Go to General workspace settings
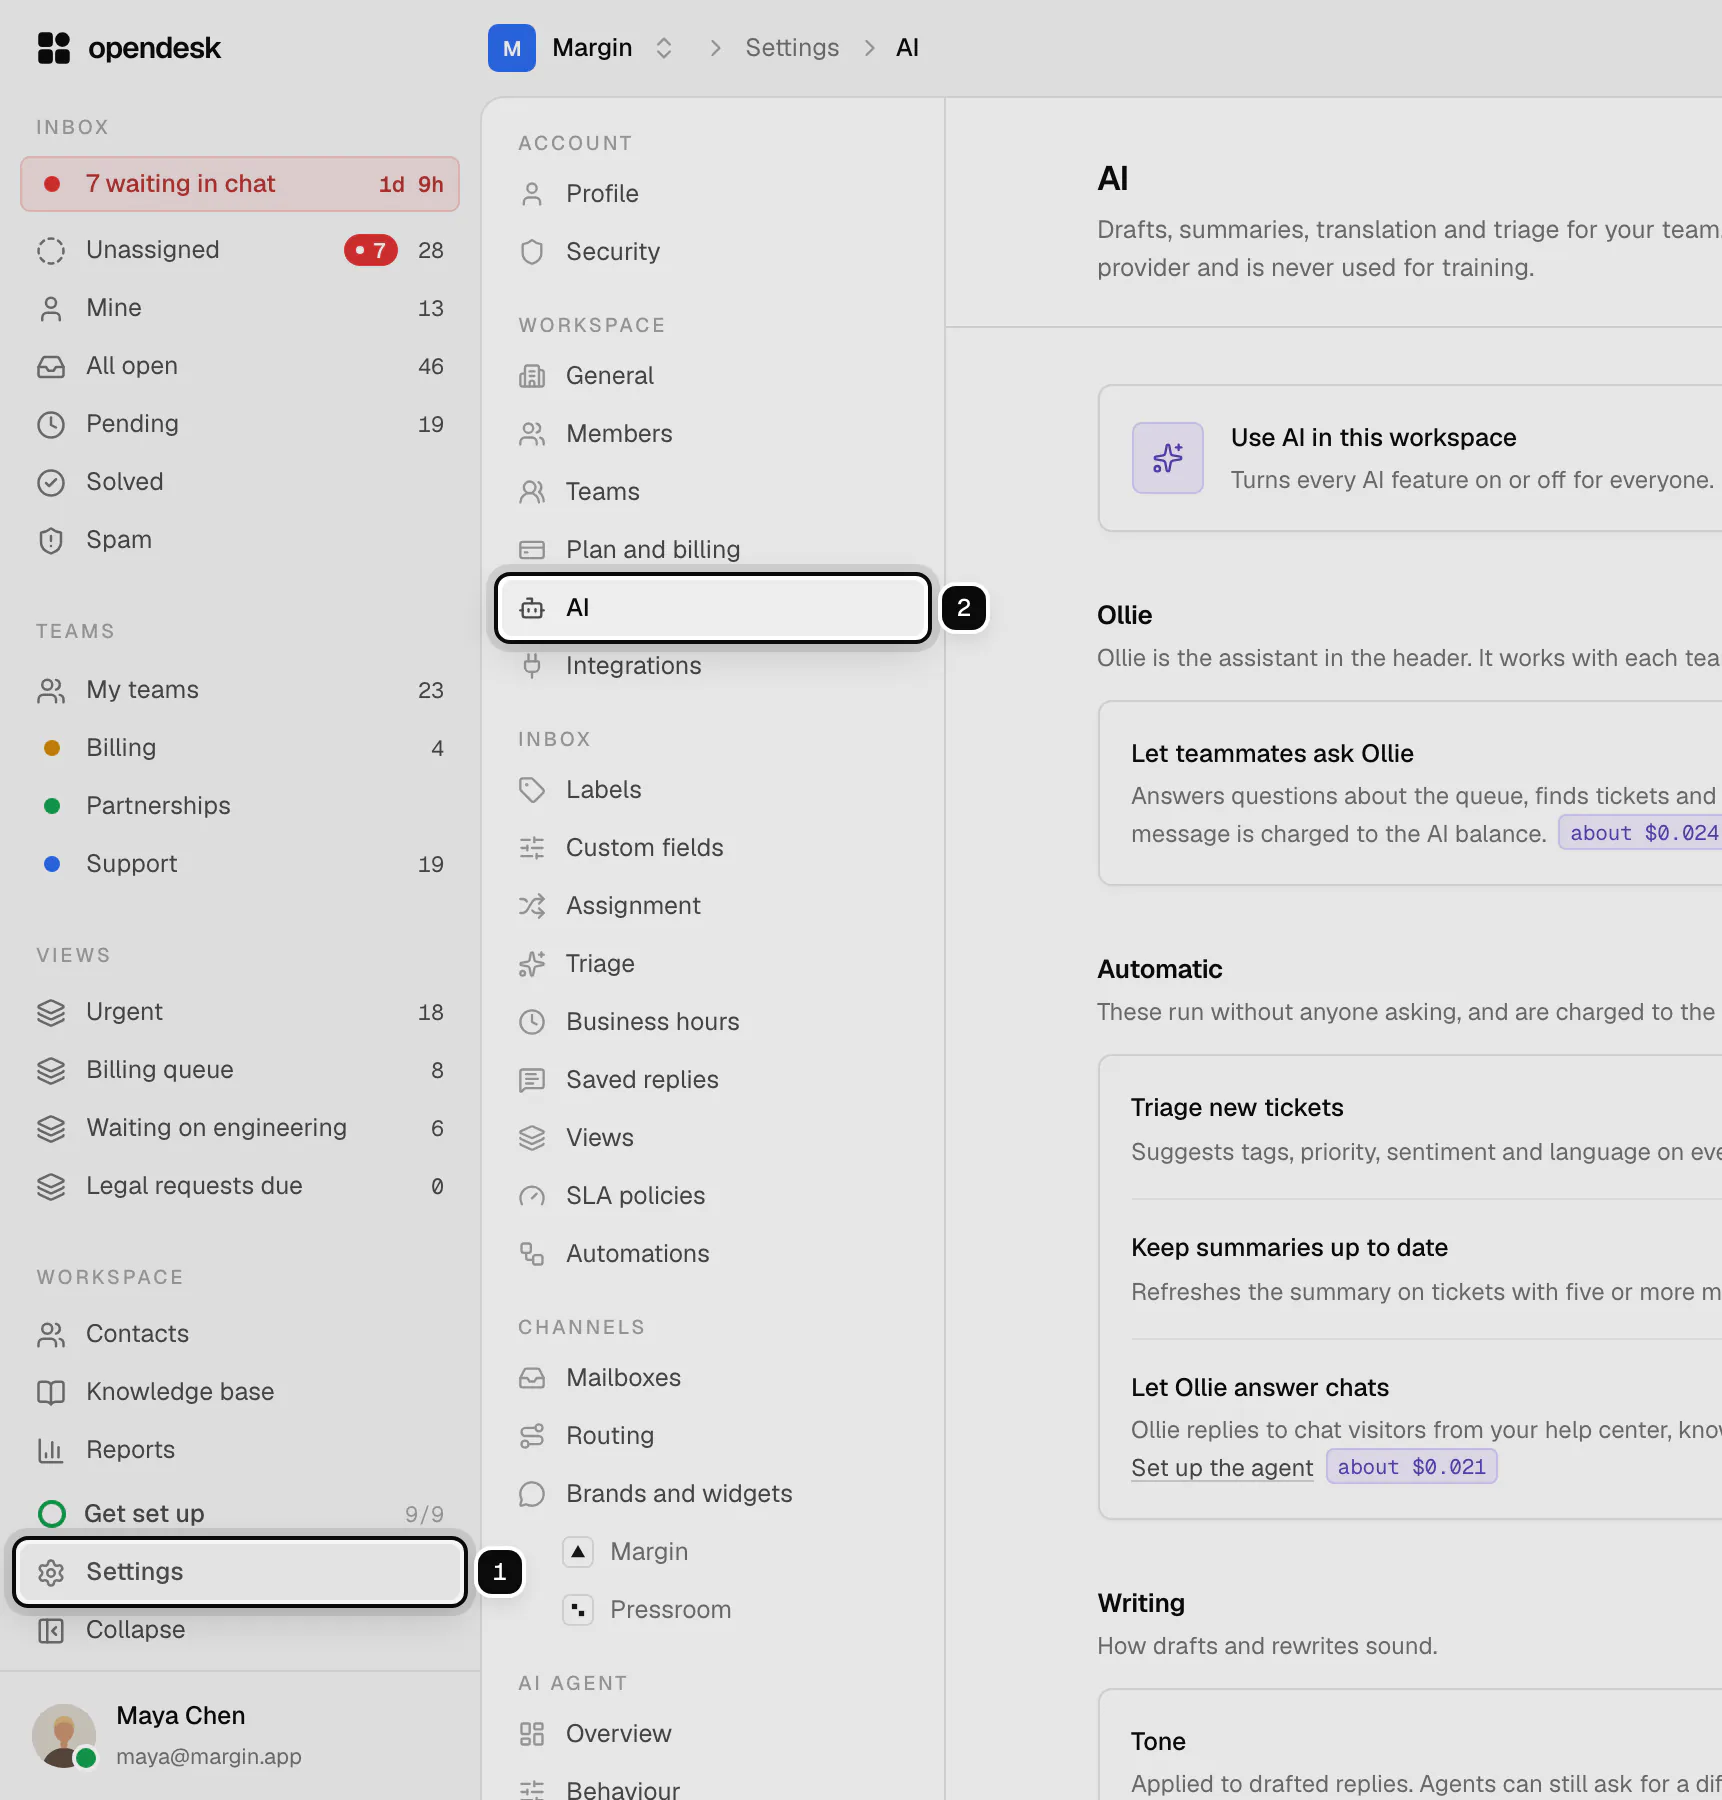 point(712,376)
